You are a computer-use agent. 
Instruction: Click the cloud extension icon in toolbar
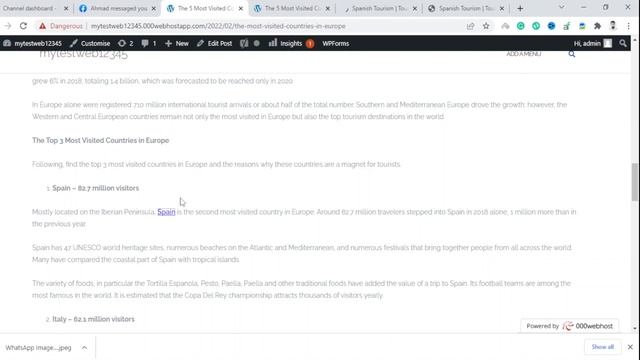(505, 26)
